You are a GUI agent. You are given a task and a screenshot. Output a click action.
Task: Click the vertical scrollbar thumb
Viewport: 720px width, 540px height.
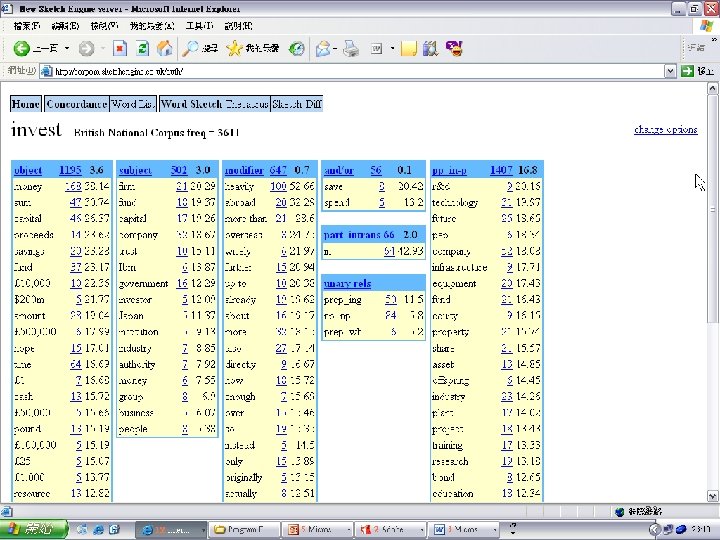coord(713,208)
